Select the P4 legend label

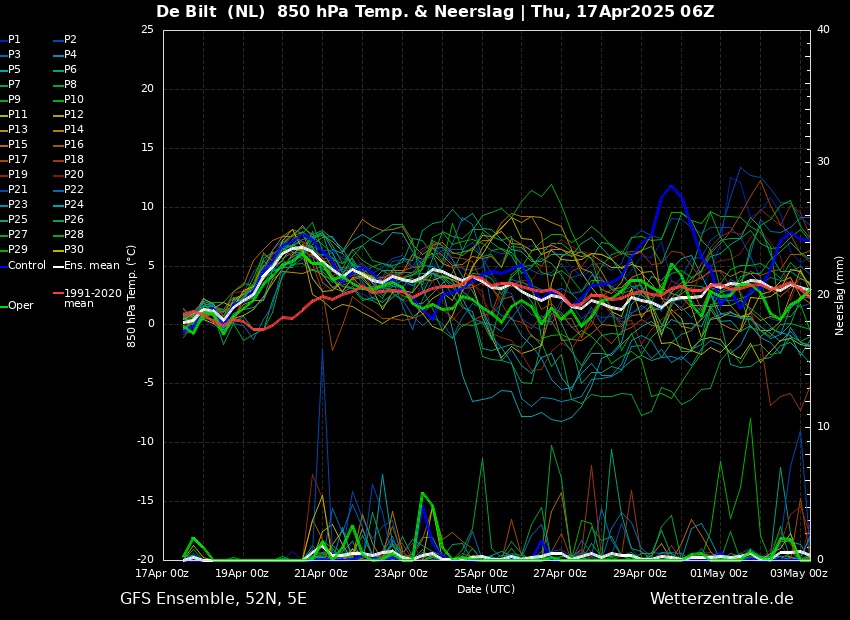coord(66,55)
